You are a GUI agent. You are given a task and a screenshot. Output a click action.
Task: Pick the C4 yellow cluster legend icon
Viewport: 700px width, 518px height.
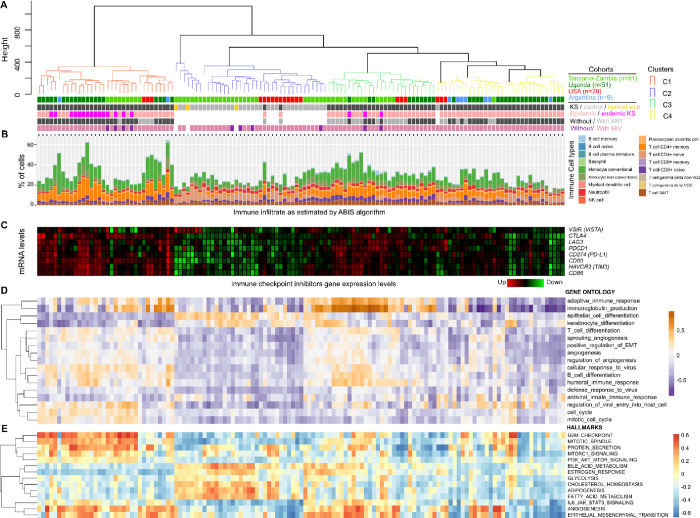(x=652, y=116)
